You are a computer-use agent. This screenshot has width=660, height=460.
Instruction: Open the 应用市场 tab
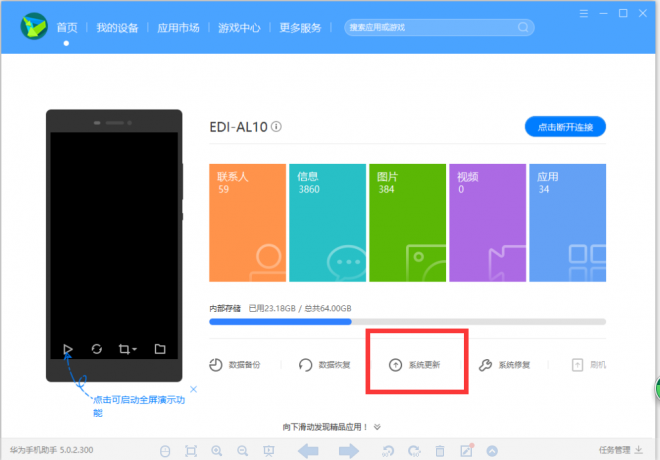tap(178, 28)
